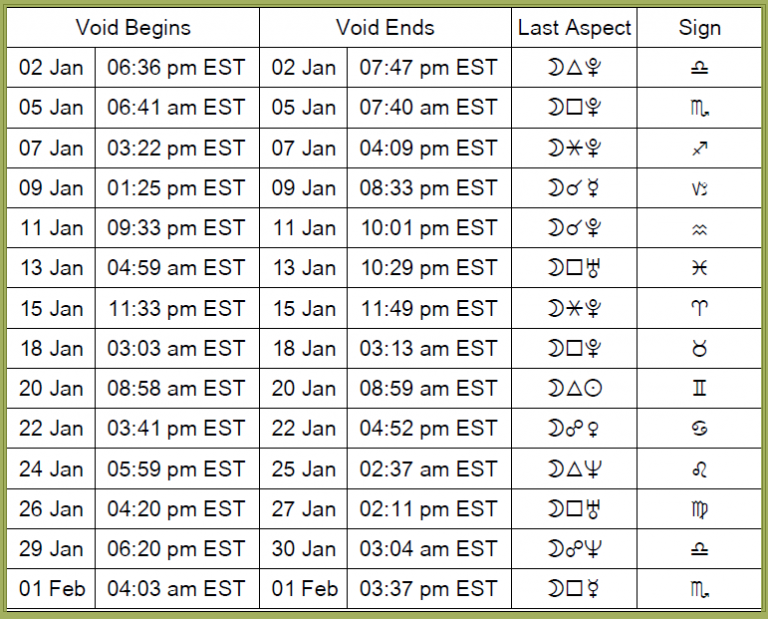Select the Capricorn sign glyph
Screen dimensions: 768x619
click(699, 188)
